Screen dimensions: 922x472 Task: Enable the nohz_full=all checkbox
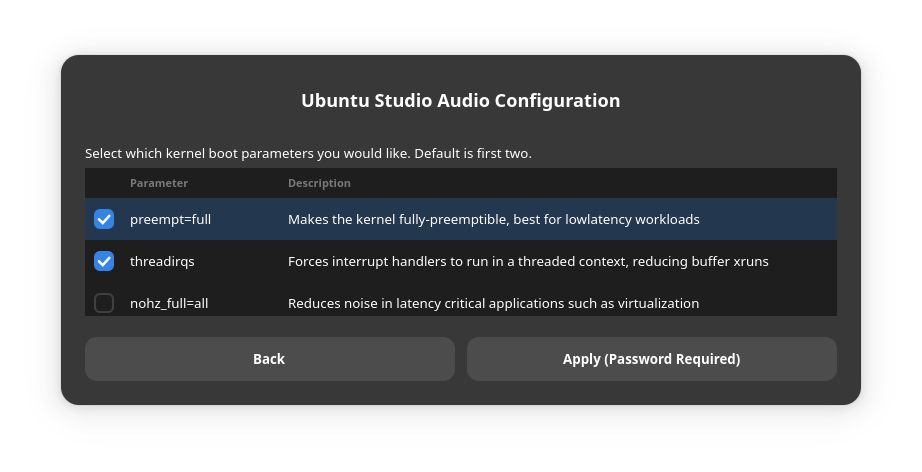104,303
